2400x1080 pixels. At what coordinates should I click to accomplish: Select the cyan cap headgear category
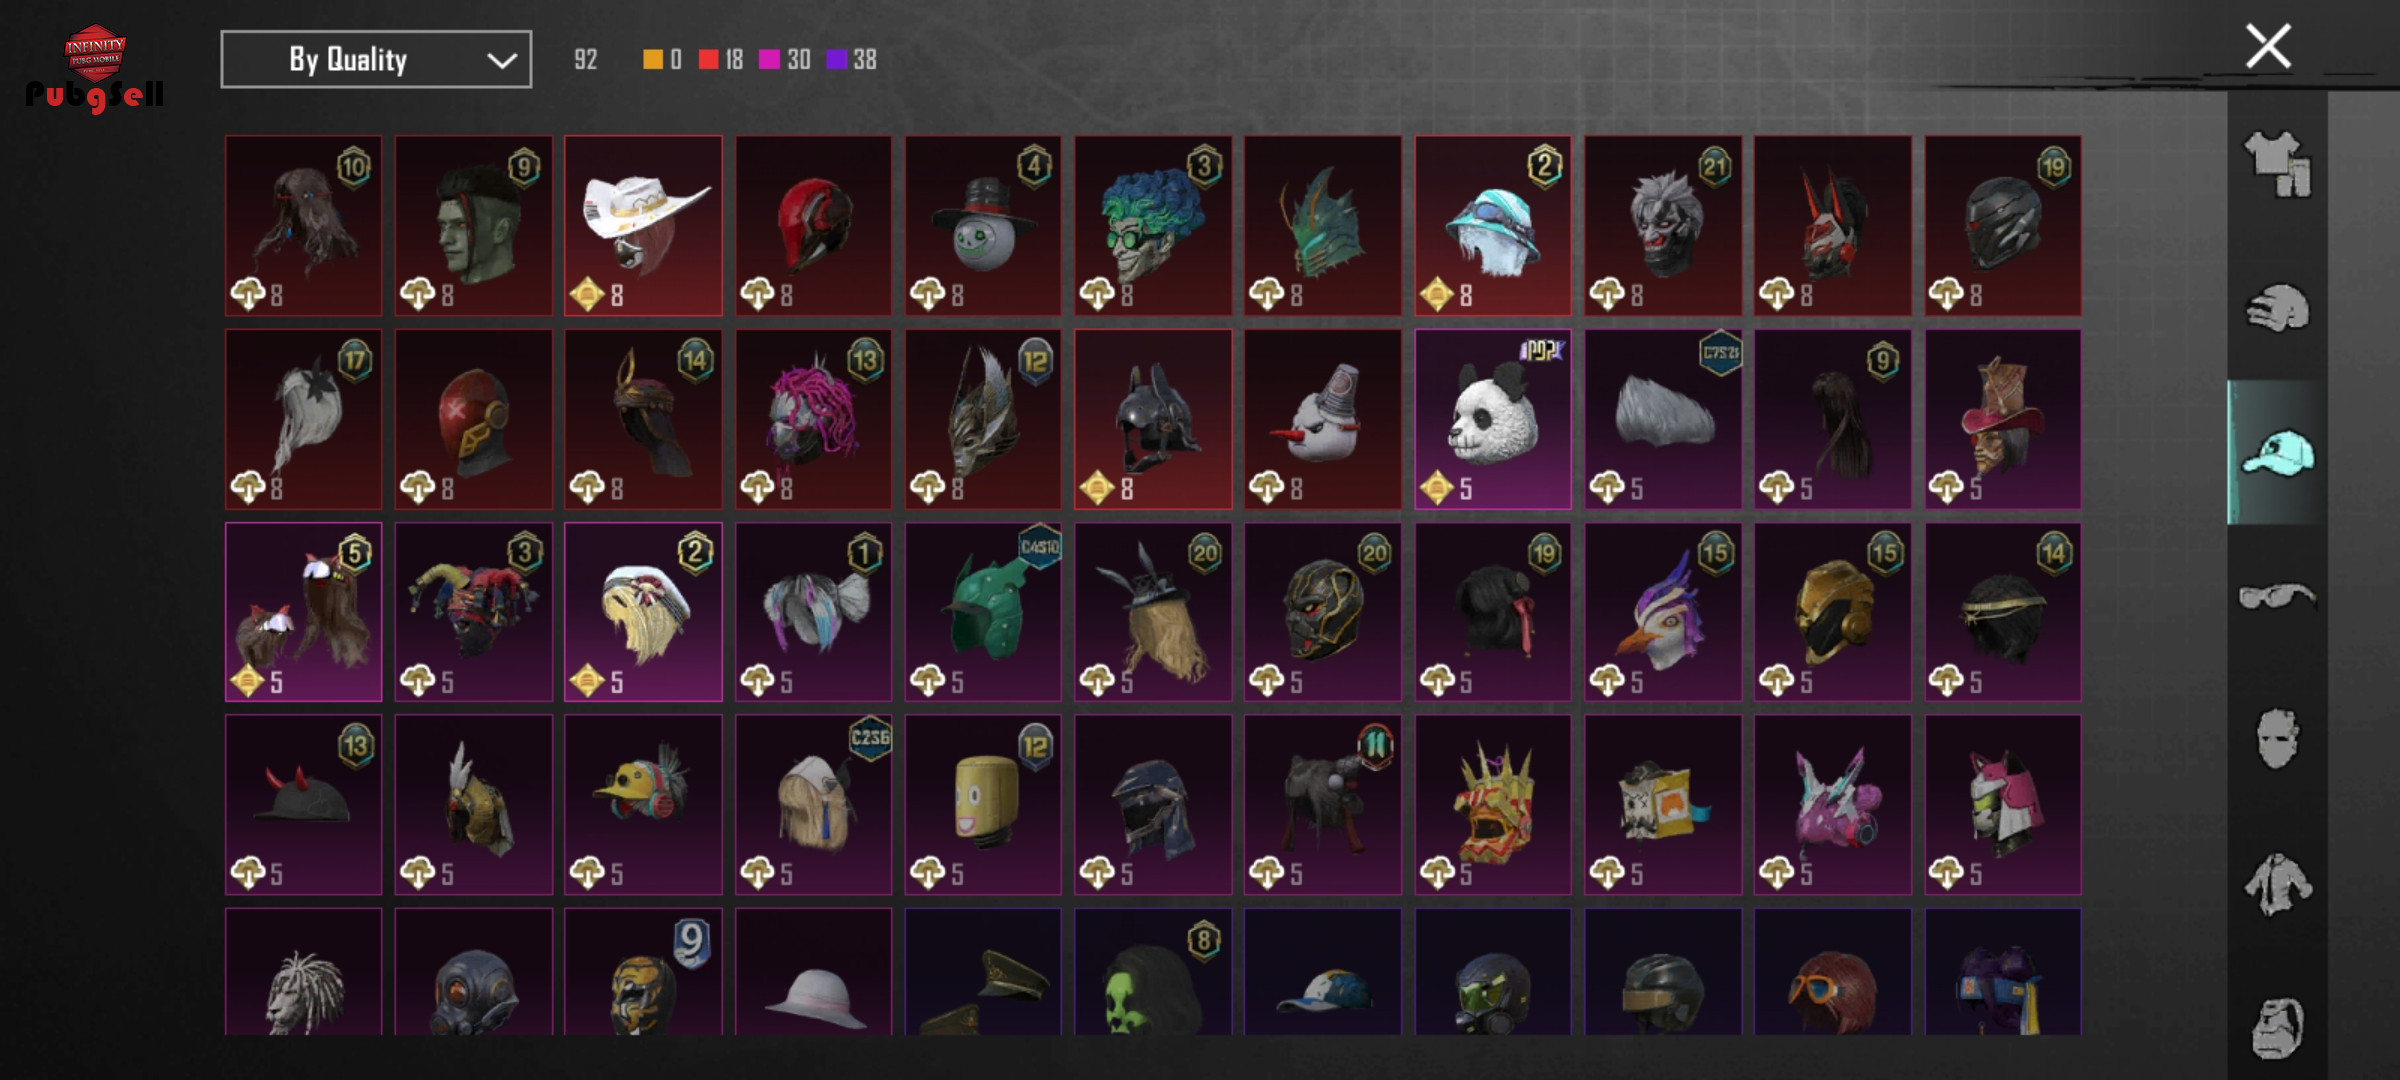click(x=2278, y=453)
